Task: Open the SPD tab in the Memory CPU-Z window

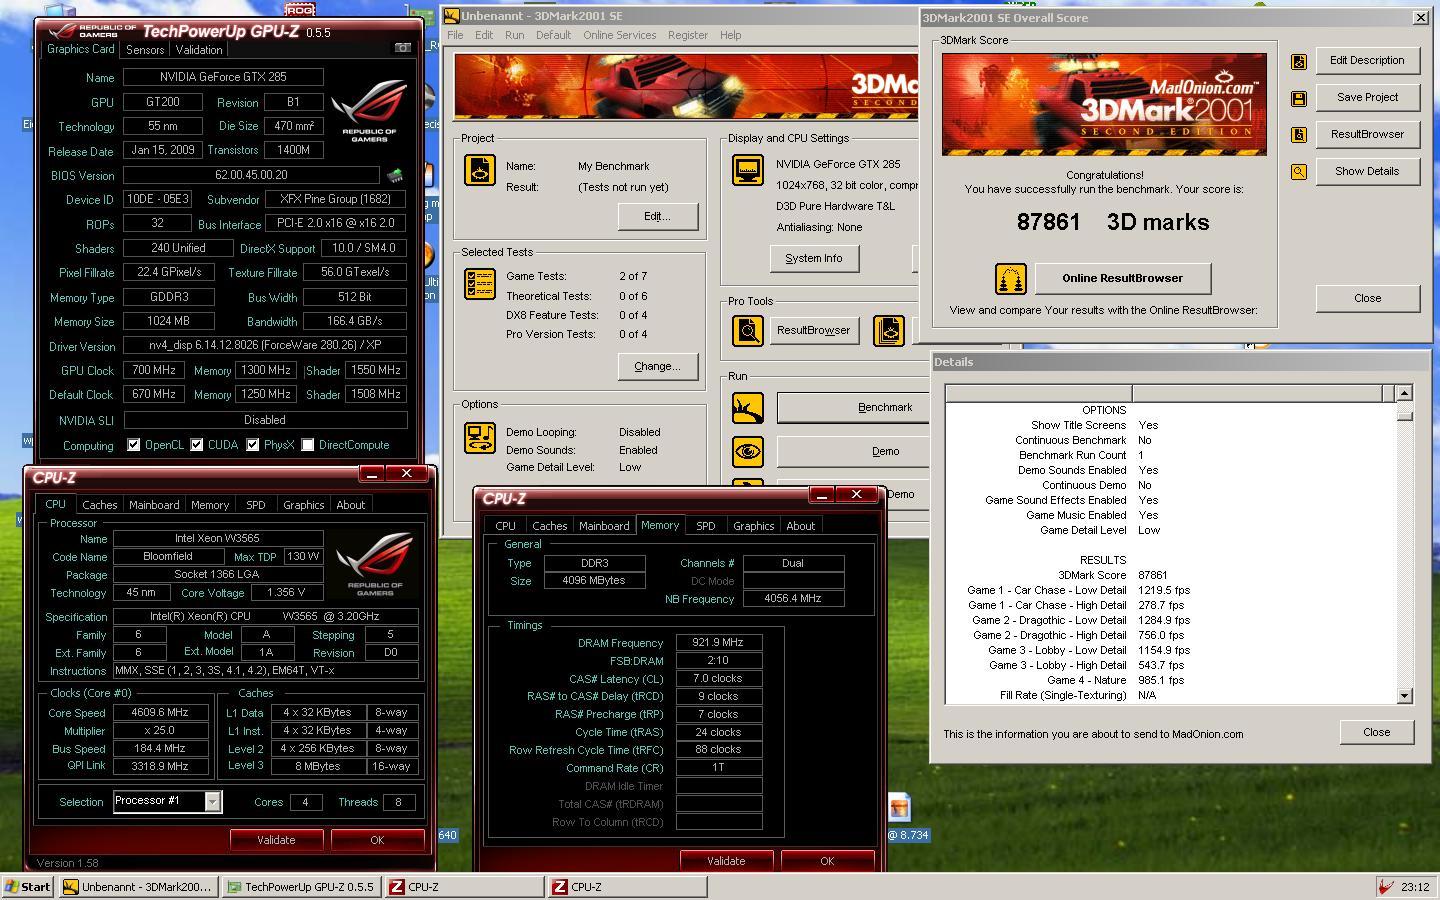Action: 706,526
